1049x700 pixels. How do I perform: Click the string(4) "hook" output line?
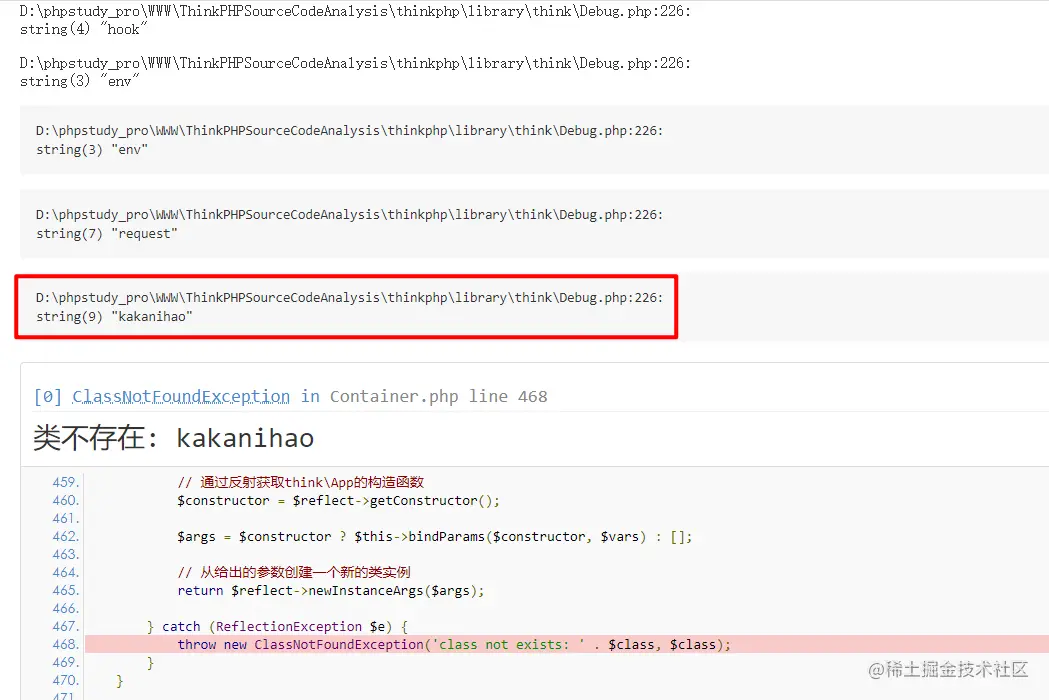point(83,29)
